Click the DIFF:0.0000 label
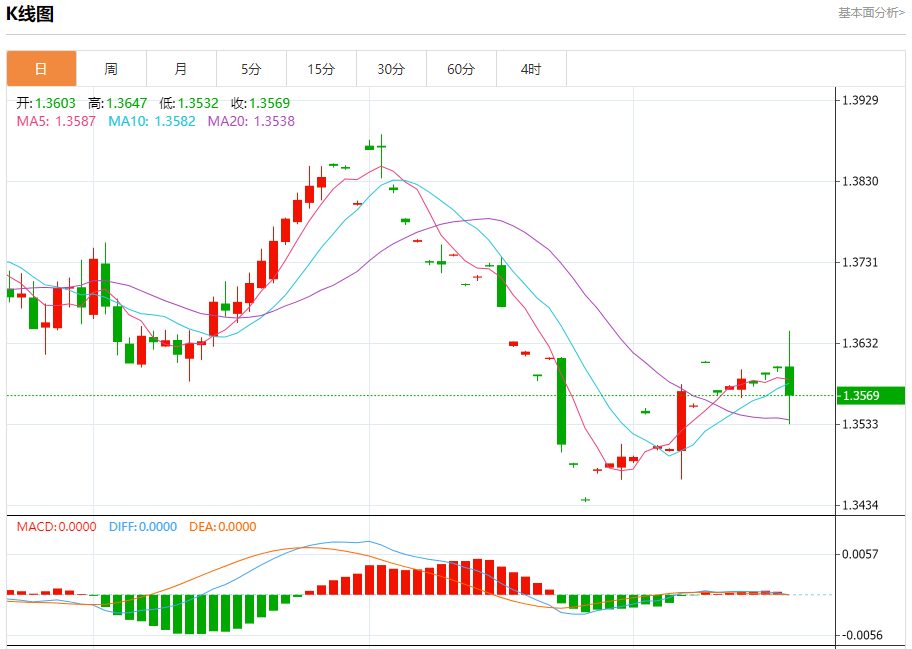Image resolution: width=912 pixels, height=649 pixels. (143, 527)
